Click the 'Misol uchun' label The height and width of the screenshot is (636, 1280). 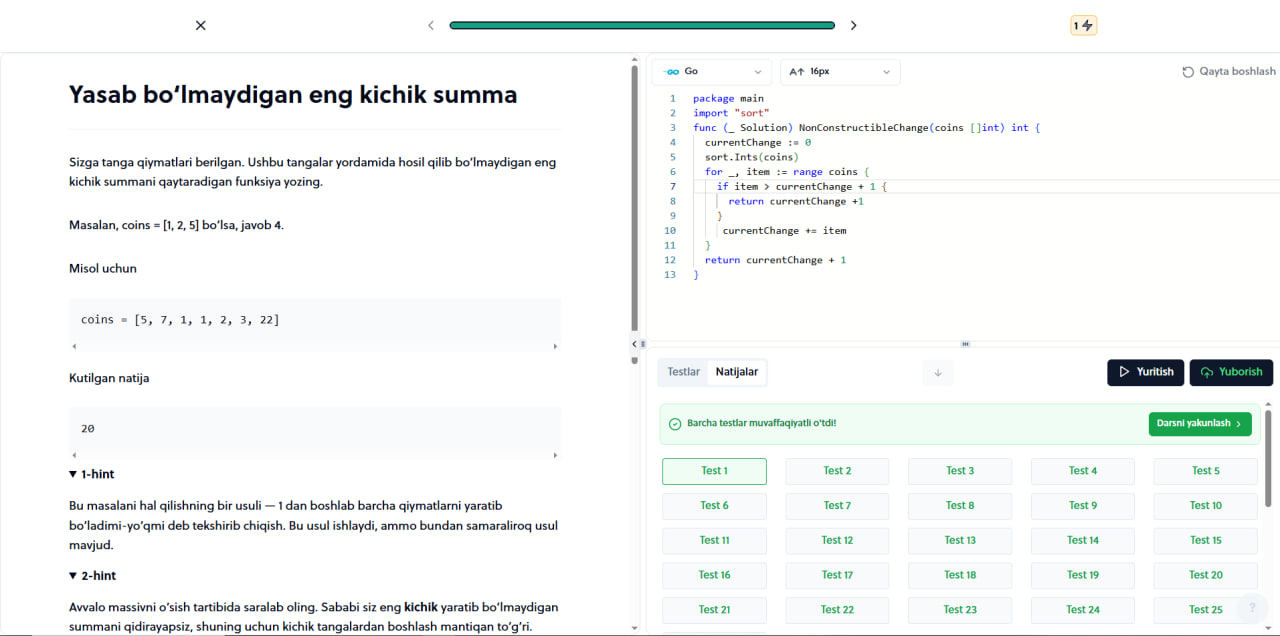click(x=103, y=268)
